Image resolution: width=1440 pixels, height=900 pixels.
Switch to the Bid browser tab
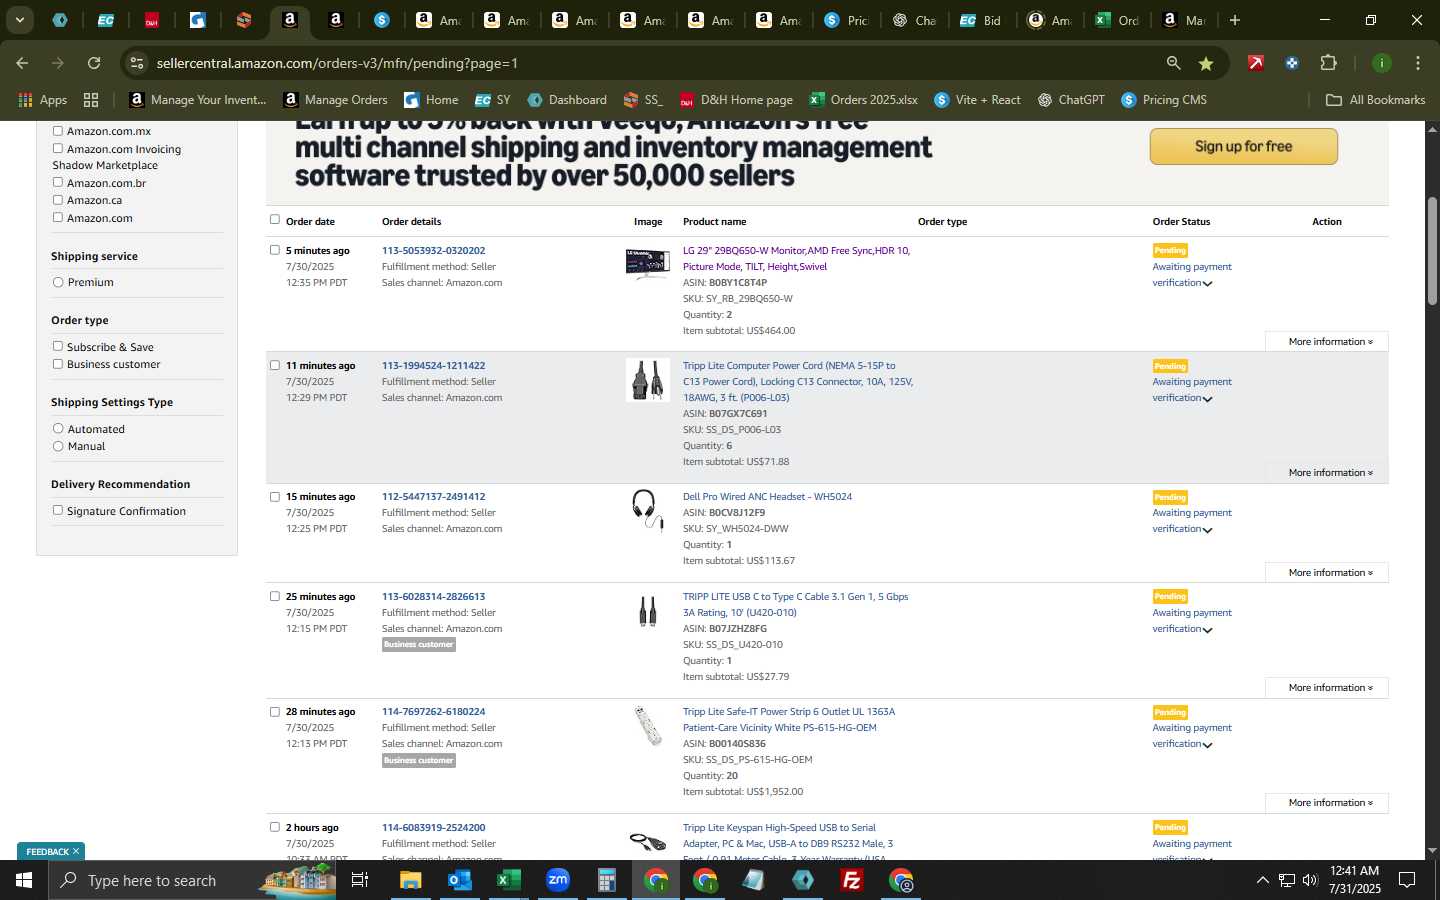(x=980, y=20)
